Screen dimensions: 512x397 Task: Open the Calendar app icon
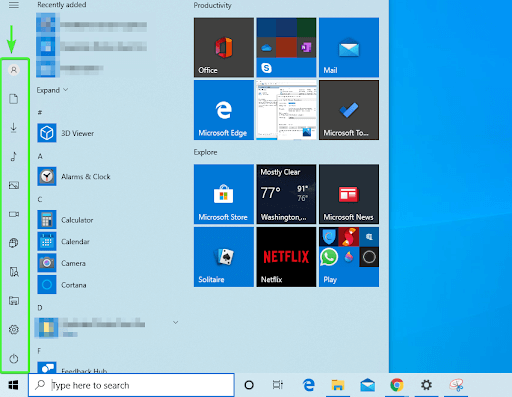tap(47, 241)
